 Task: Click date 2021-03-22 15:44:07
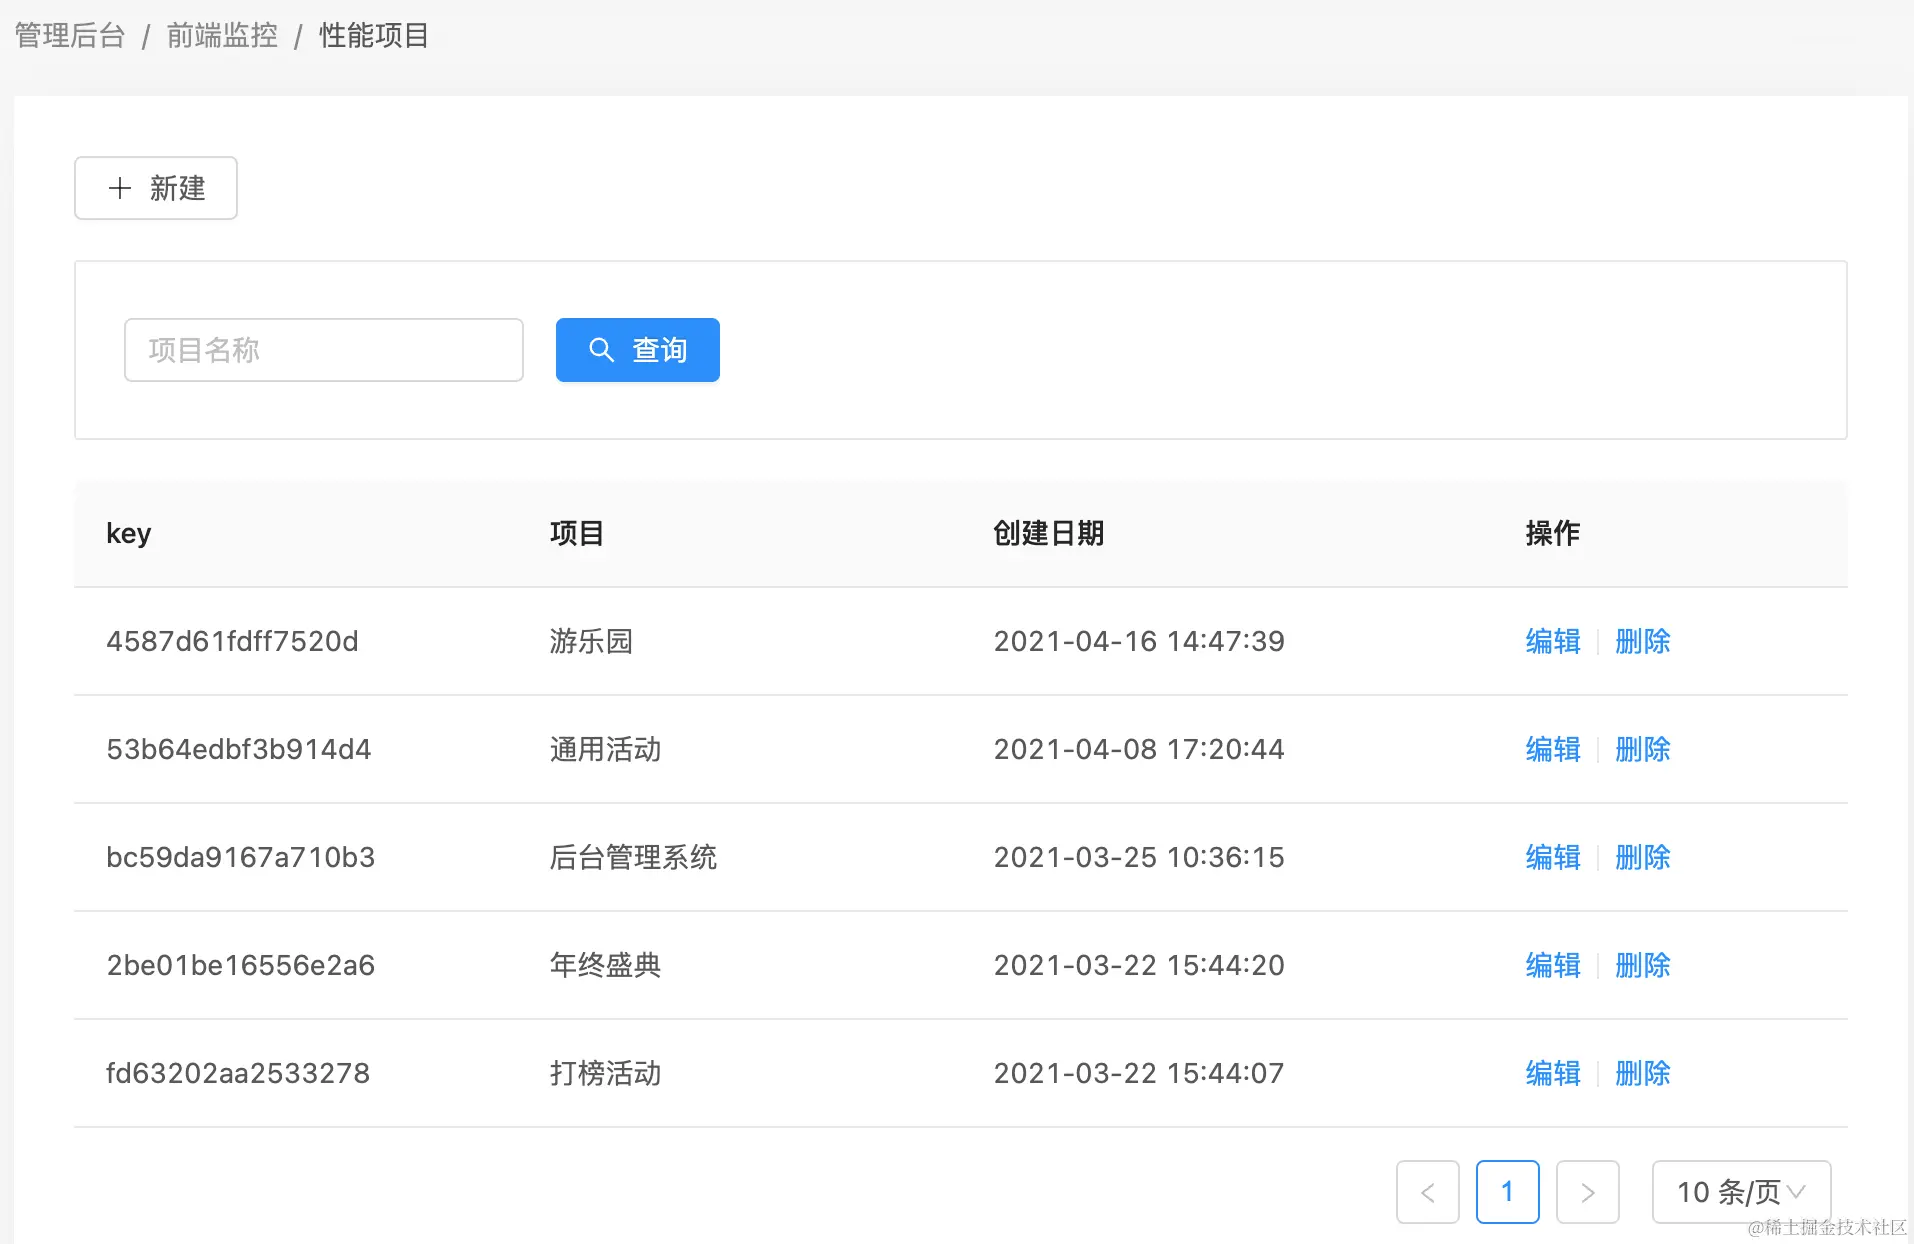pos(1139,1073)
